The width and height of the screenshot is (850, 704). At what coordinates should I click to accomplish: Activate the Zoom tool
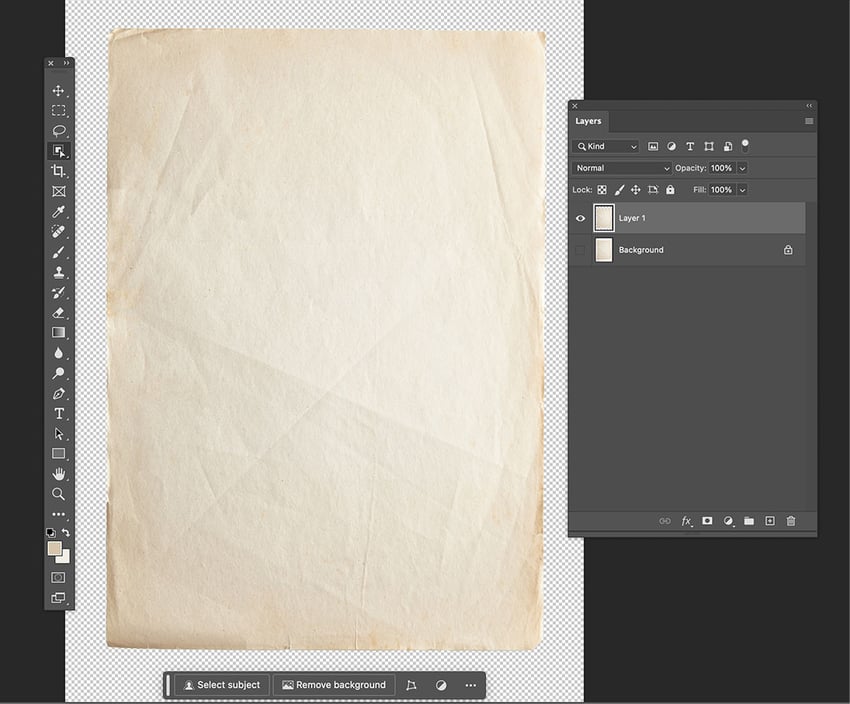click(x=59, y=494)
